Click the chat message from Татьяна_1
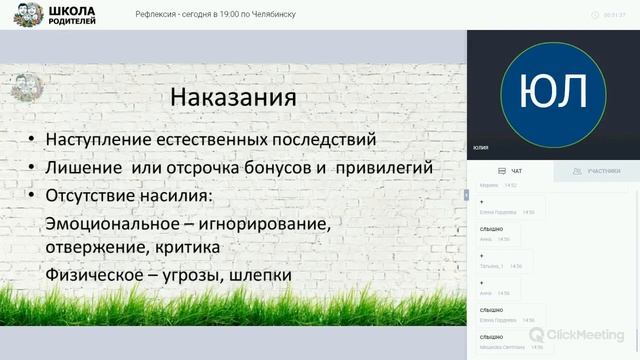 click(505, 261)
